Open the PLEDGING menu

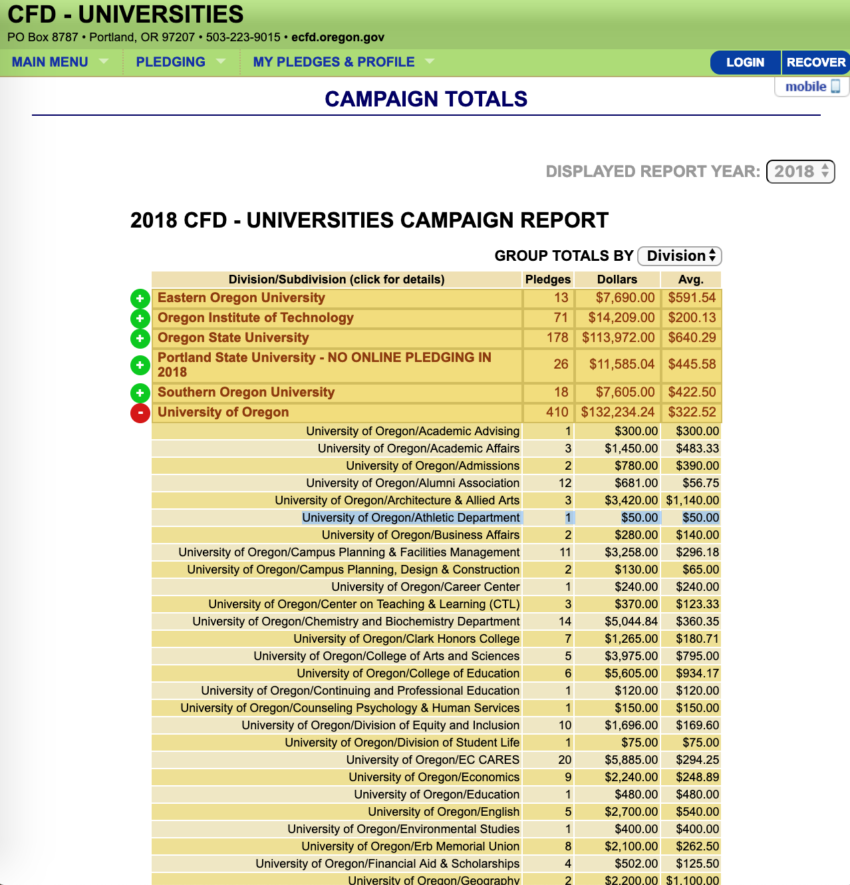coord(180,62)
